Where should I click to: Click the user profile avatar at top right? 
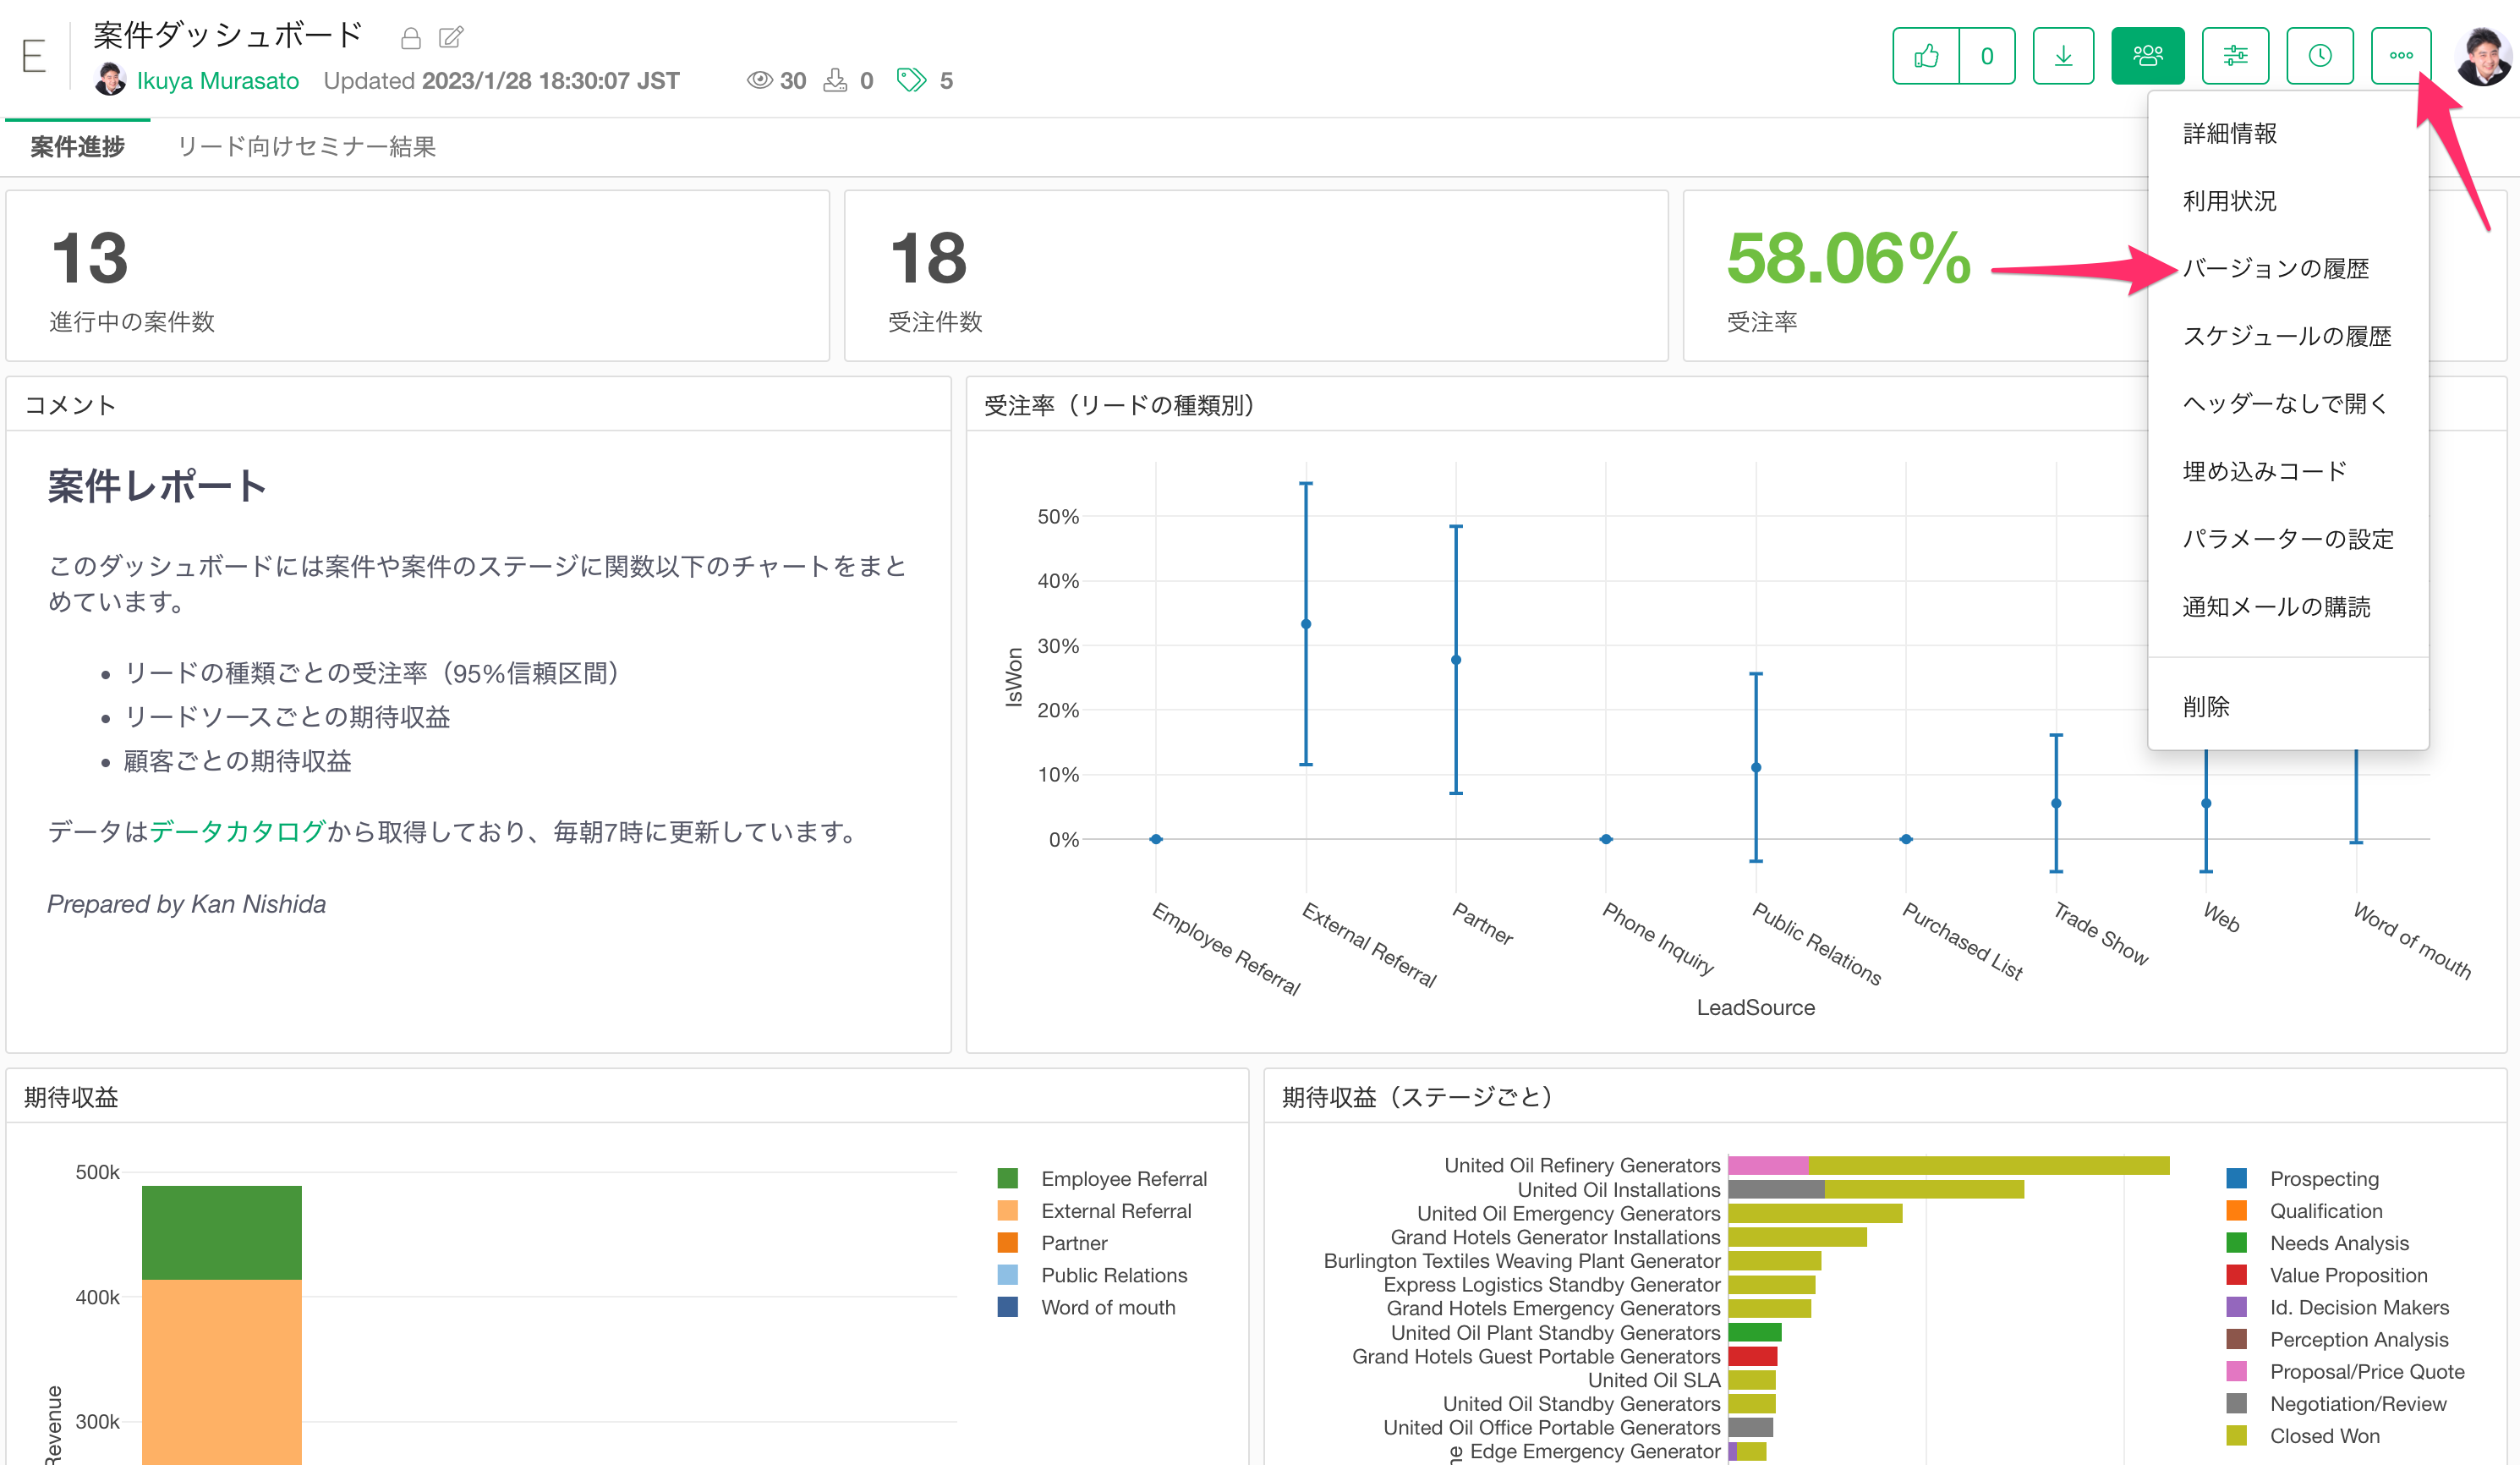click(2483, 56)
